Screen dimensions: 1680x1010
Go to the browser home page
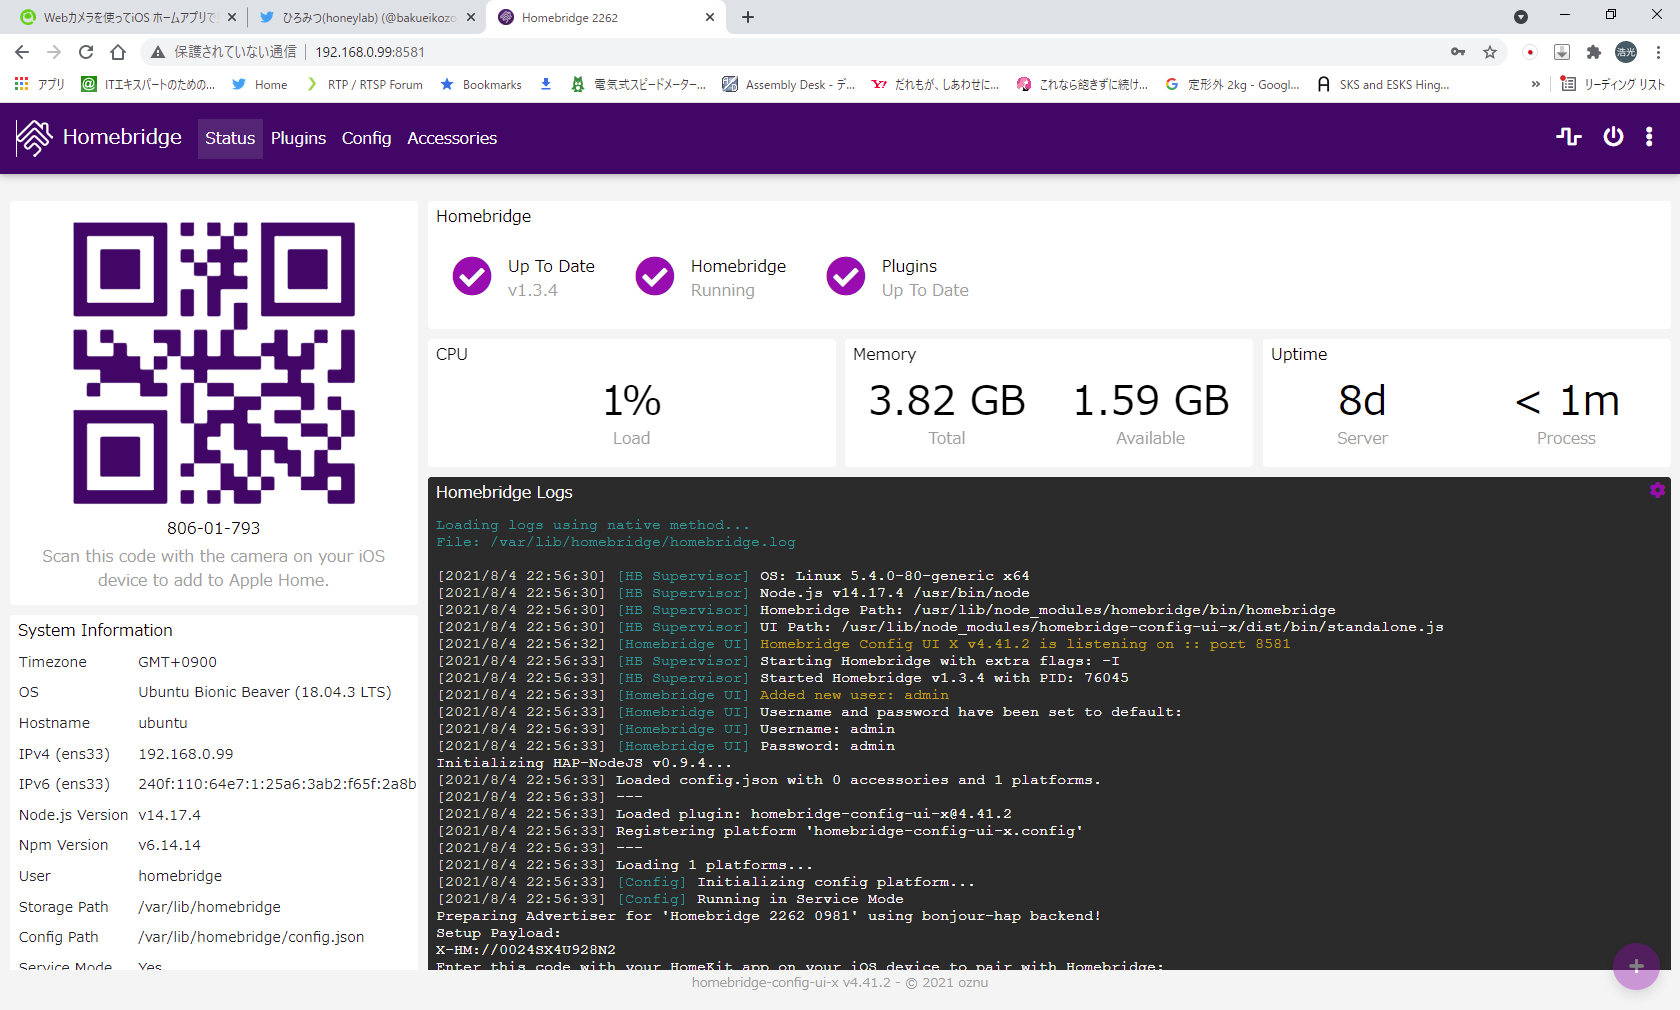[x=118, y=52]
